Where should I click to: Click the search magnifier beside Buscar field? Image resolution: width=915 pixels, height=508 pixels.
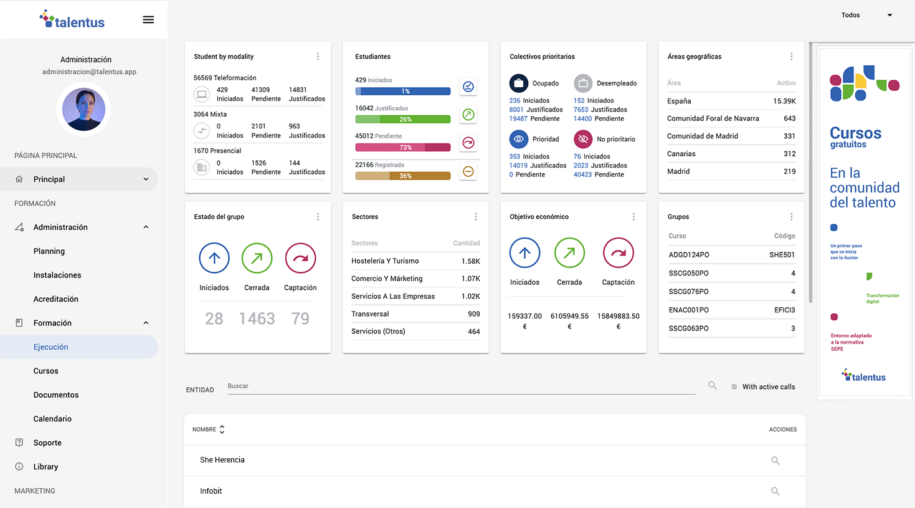pyautogui.click(x=713, y=386)
